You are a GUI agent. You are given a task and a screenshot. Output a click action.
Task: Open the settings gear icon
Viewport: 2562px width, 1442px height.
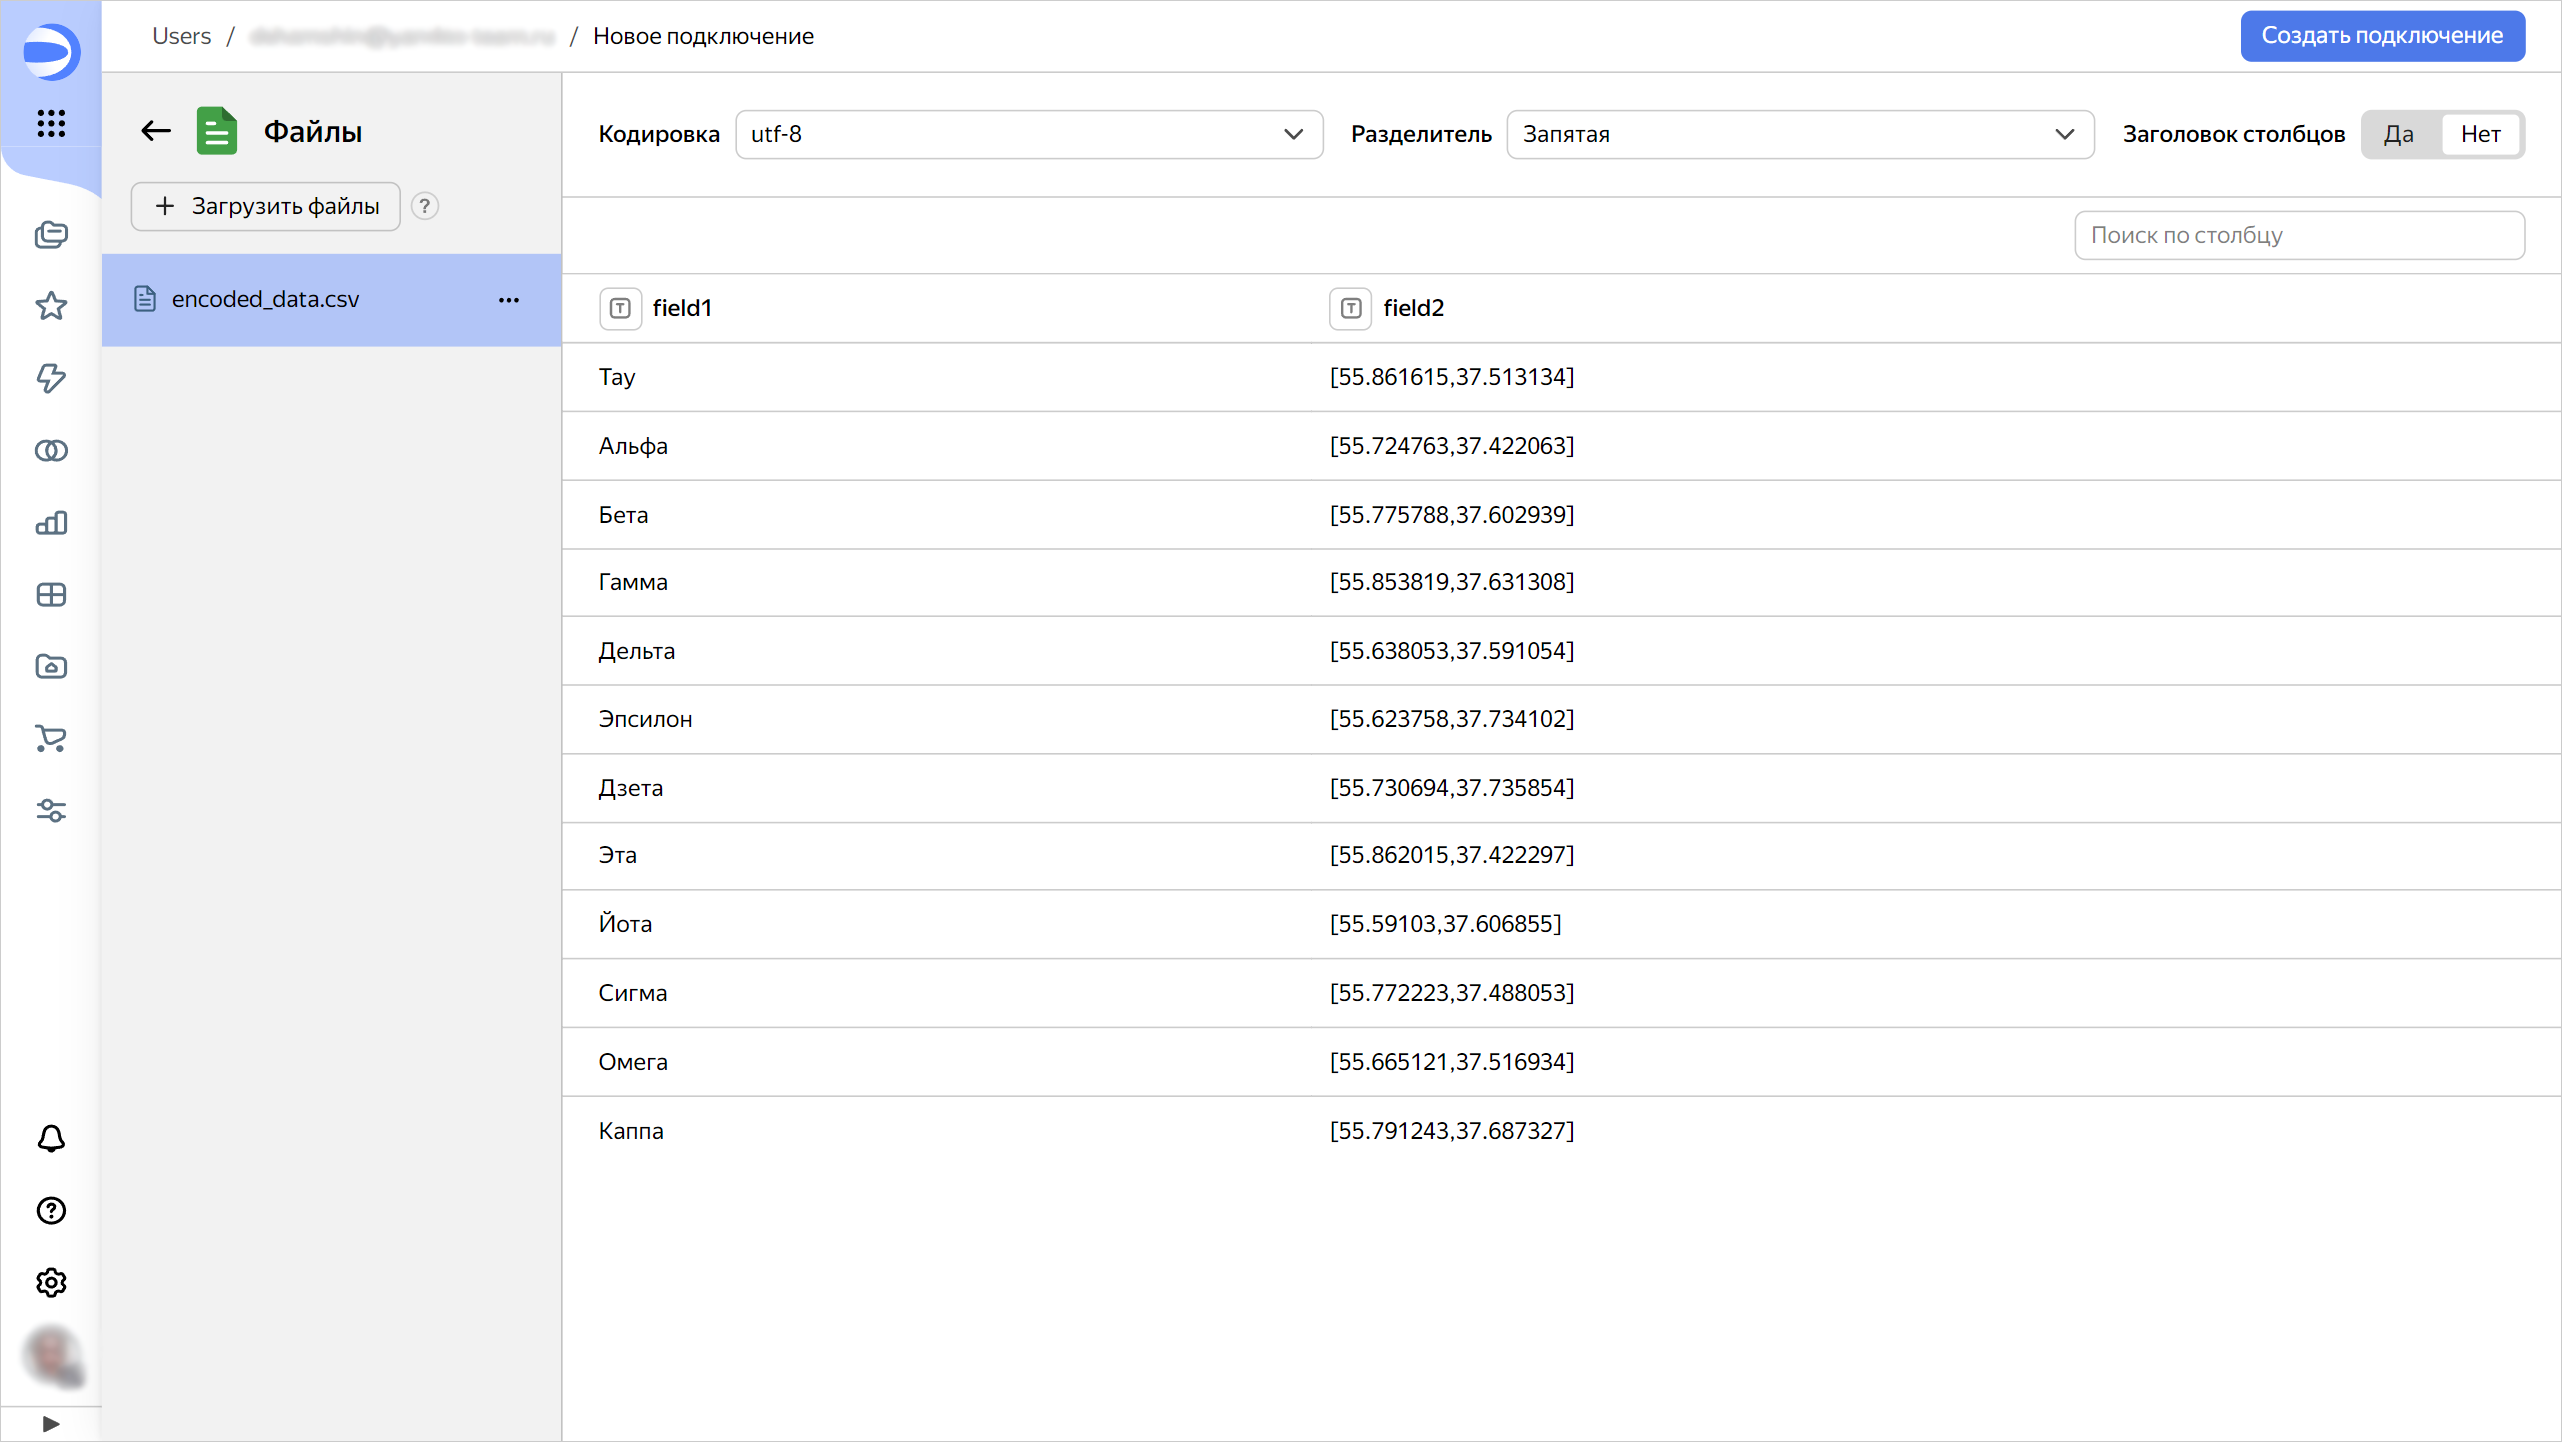[51, 1282]
